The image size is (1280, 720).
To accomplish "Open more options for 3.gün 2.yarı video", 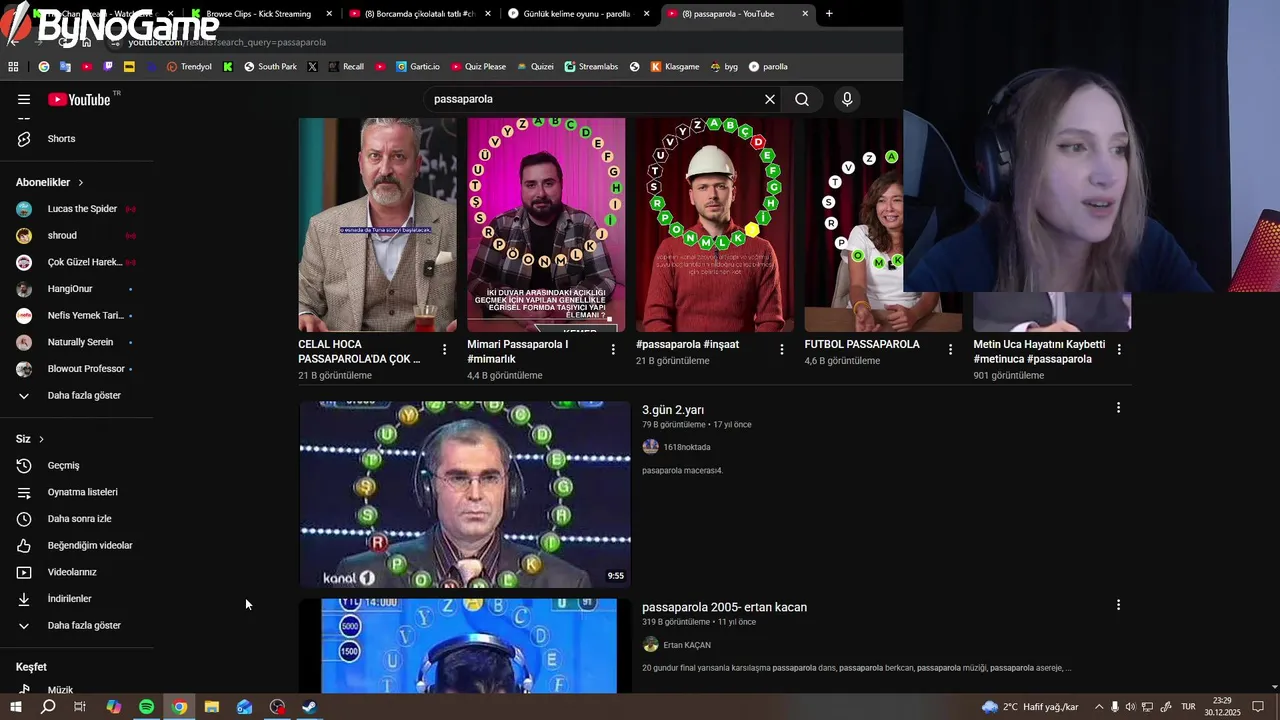I will (1118, 408).
